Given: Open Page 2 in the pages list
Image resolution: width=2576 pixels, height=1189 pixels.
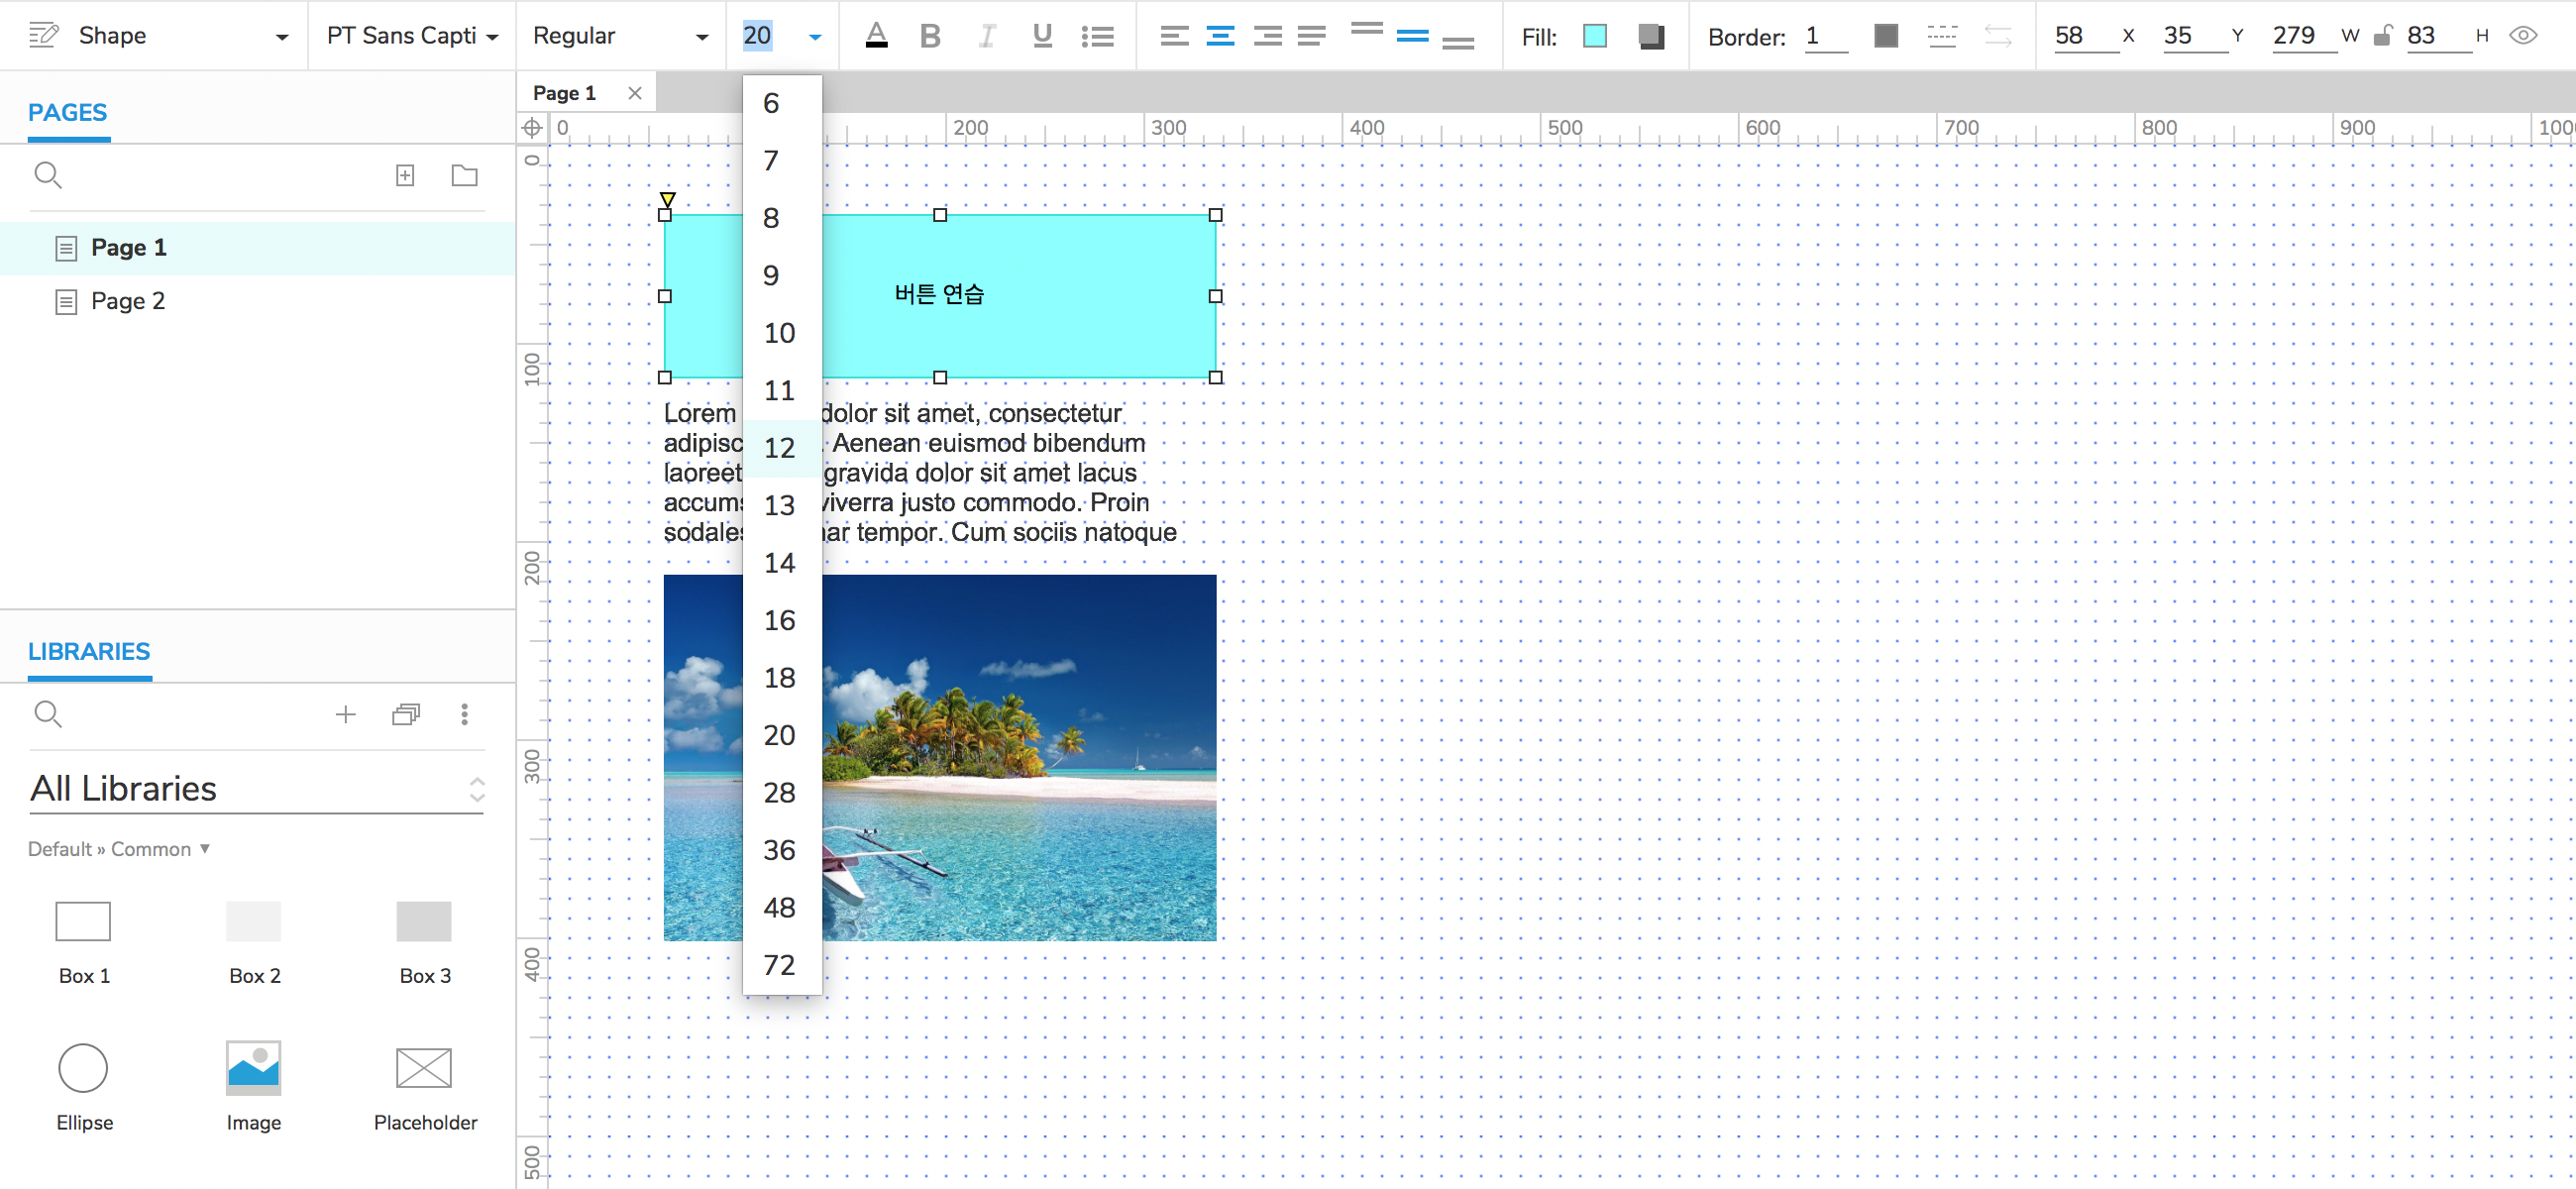Looking at the screenshot, I should click(127, 301).
